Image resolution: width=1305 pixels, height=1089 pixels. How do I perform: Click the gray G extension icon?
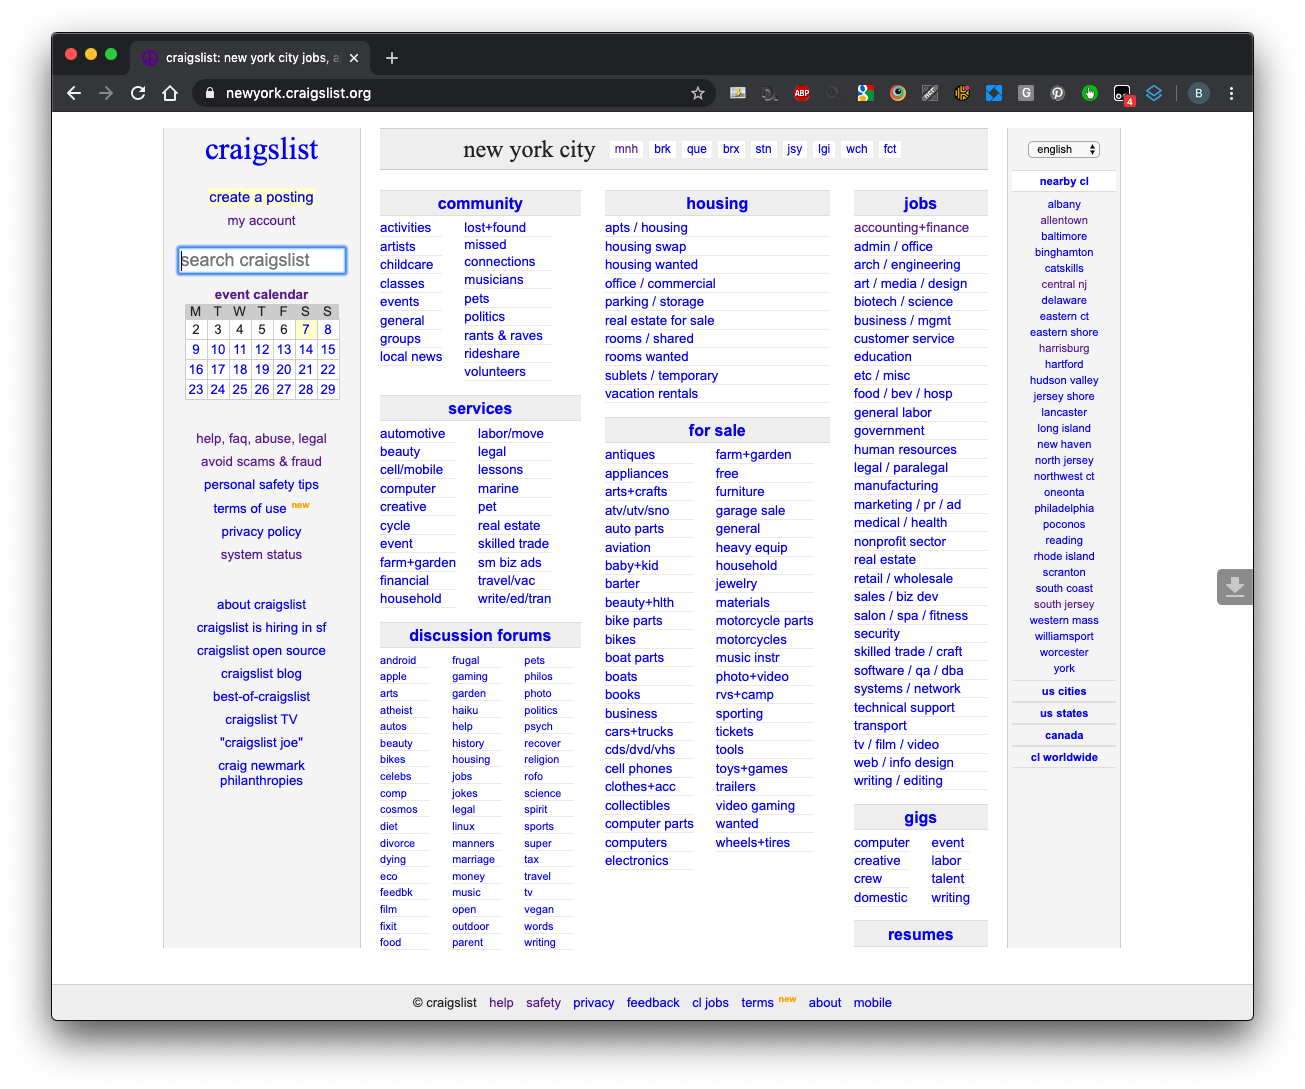(1026, 93)
